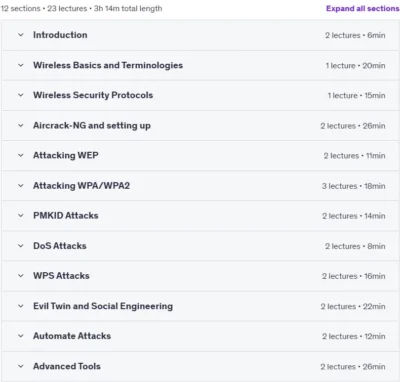
Task: Expand Wireless Security Protocols chevron
Action: coord(21,95)
